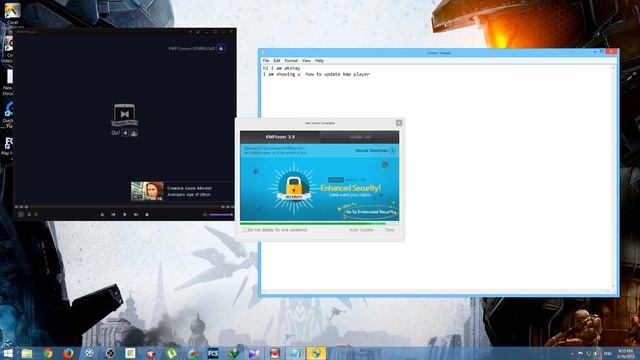Click the colorful grid taskbar icon
The image size is (640, 360).
coord(130,353)
